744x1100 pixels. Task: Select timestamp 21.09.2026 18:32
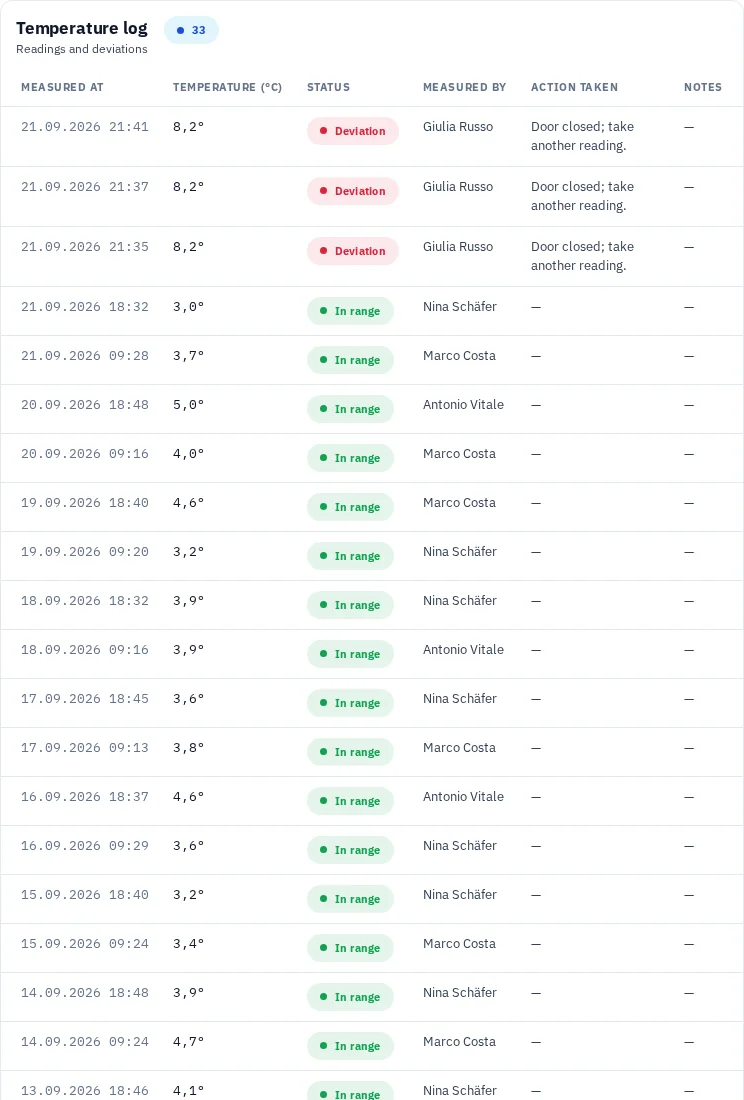85,307
